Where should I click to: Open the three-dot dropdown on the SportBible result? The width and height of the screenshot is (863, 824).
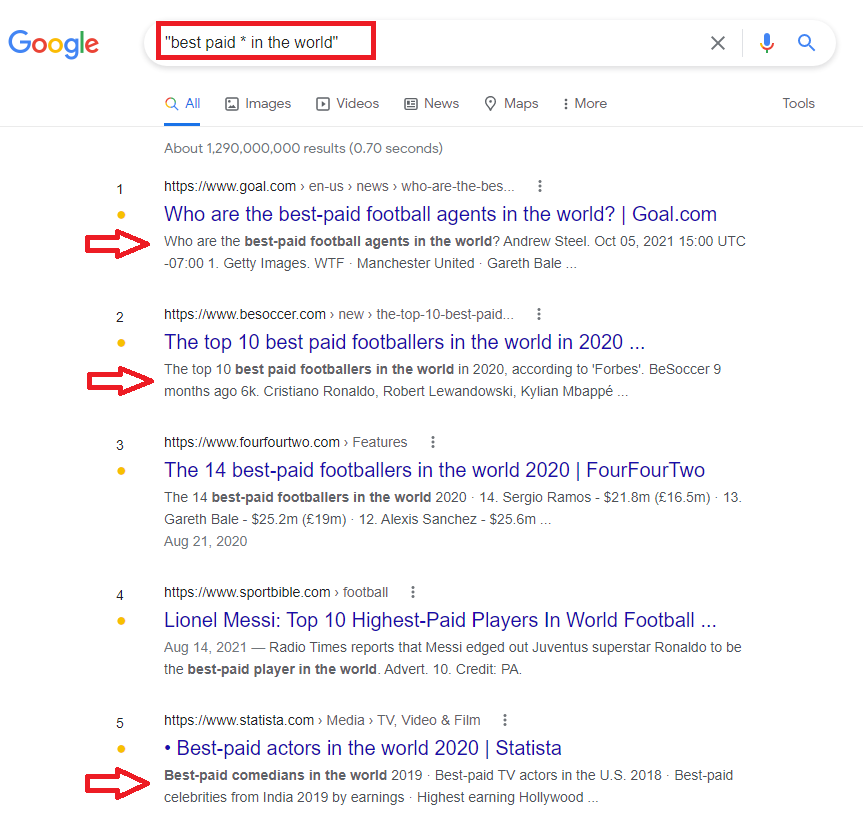[413, 591]
